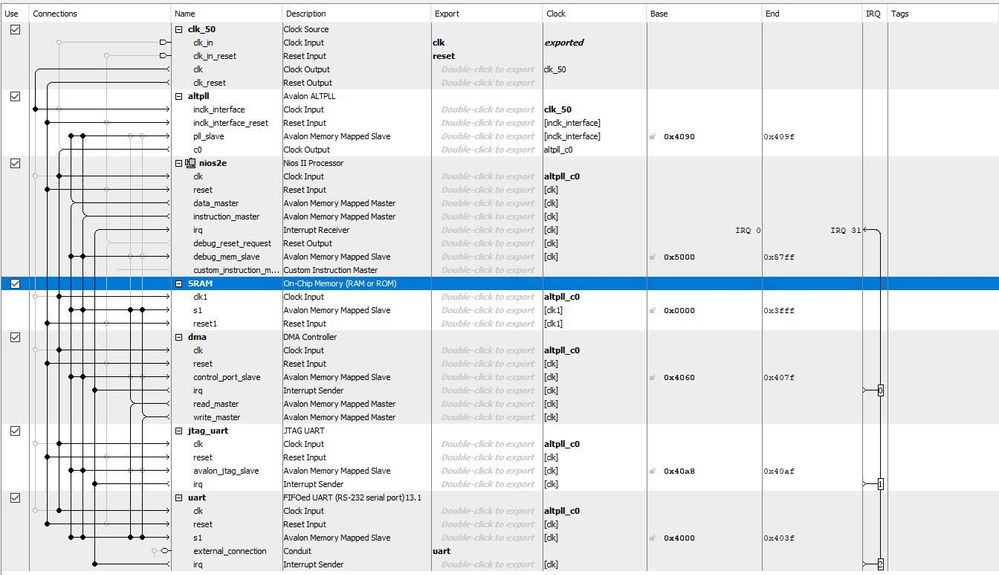This screenshot has width=999, height=575.
Task: Select the uart component name
Action: pos(197,497)
